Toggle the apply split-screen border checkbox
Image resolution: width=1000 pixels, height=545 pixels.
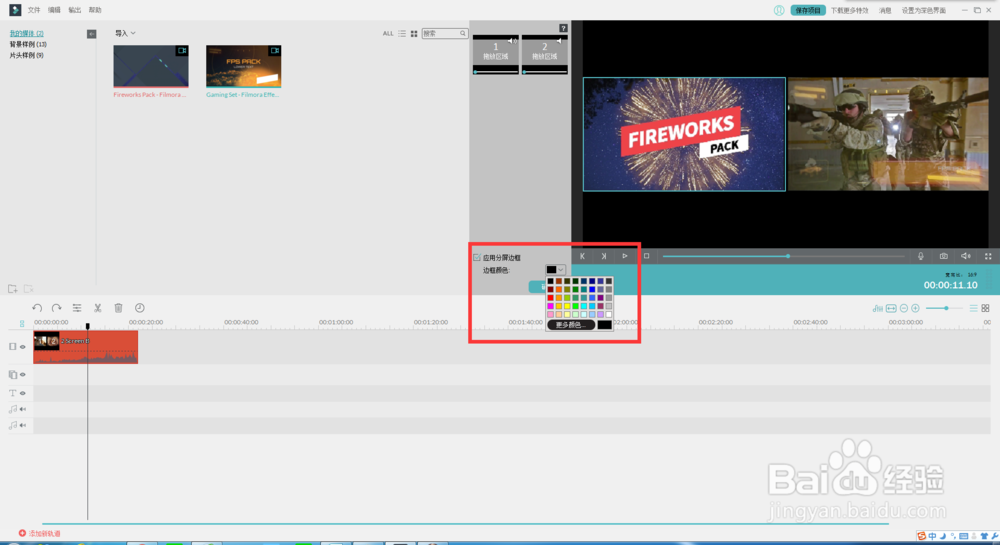[476, 258]
